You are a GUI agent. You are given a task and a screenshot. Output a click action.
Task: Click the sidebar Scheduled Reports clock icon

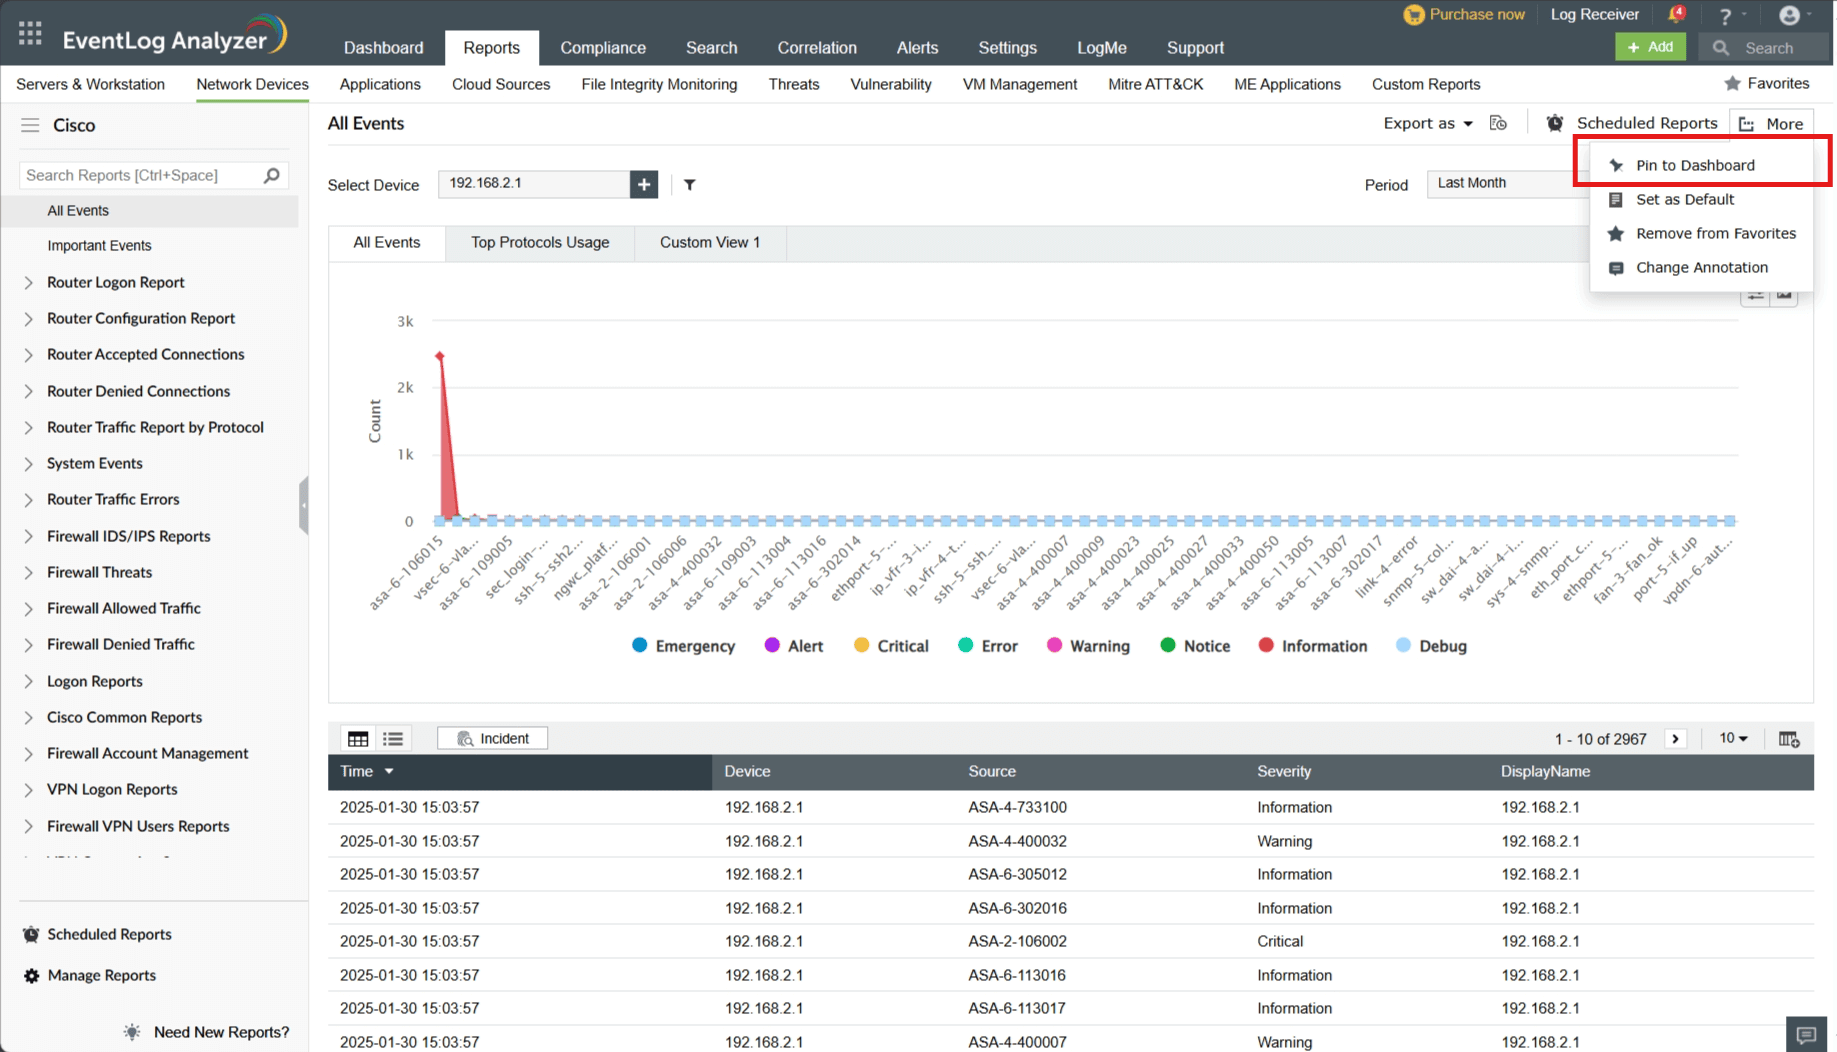pyautogui.click(x=32, y=934)
